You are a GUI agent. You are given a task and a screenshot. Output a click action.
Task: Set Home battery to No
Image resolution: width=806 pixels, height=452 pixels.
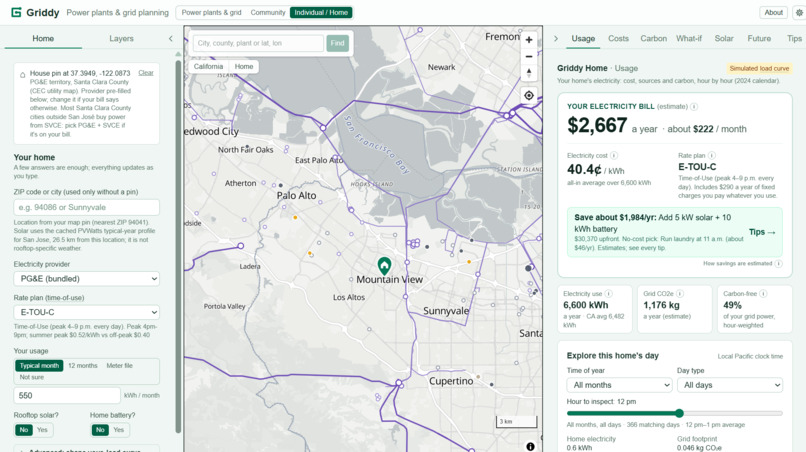point(100,430)
